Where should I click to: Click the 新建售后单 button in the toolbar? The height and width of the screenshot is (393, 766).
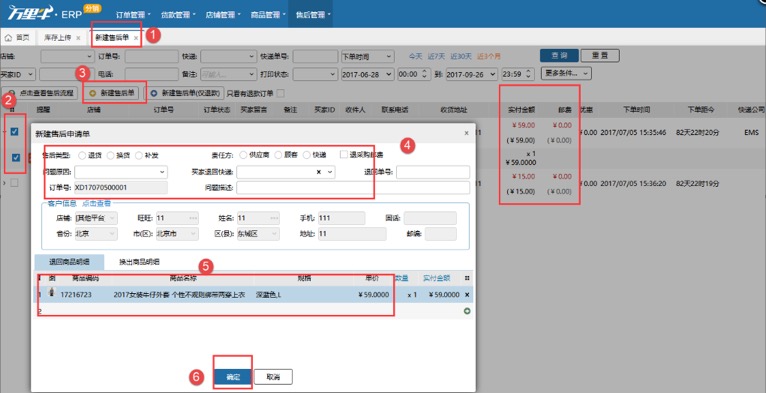[x=111, y=93]
